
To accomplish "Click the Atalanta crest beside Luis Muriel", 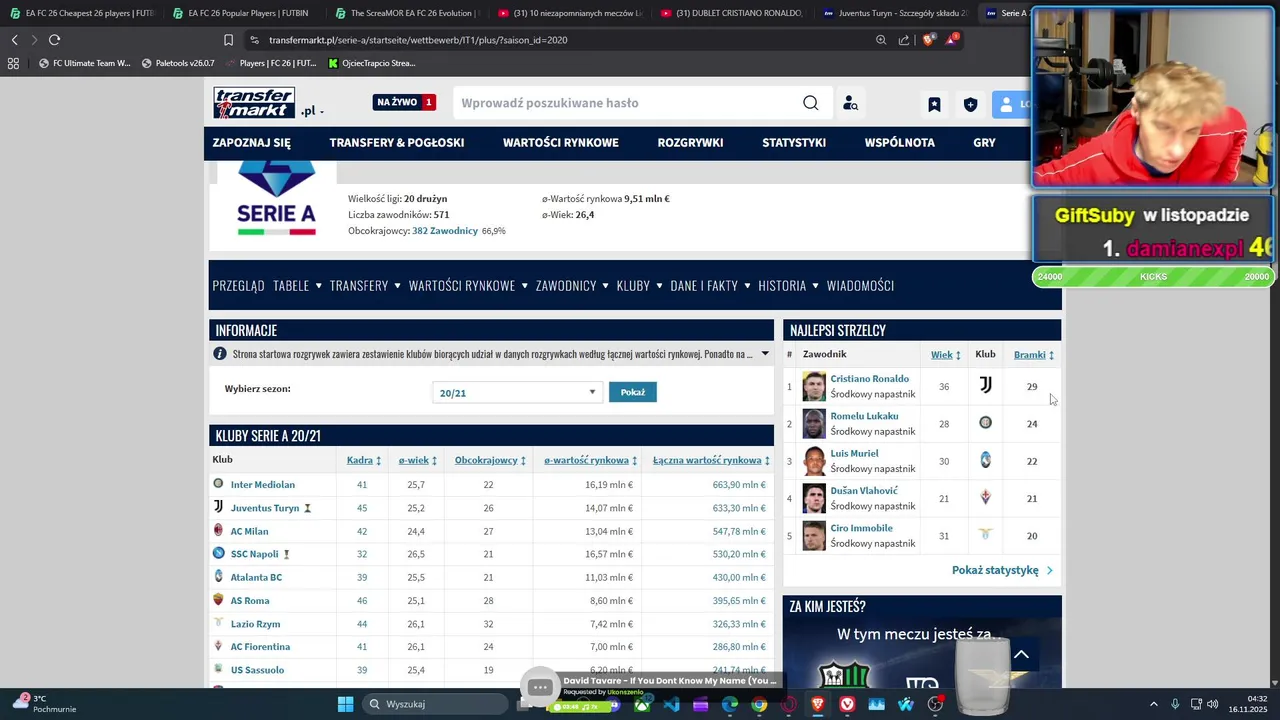I will tap(985, 460).
